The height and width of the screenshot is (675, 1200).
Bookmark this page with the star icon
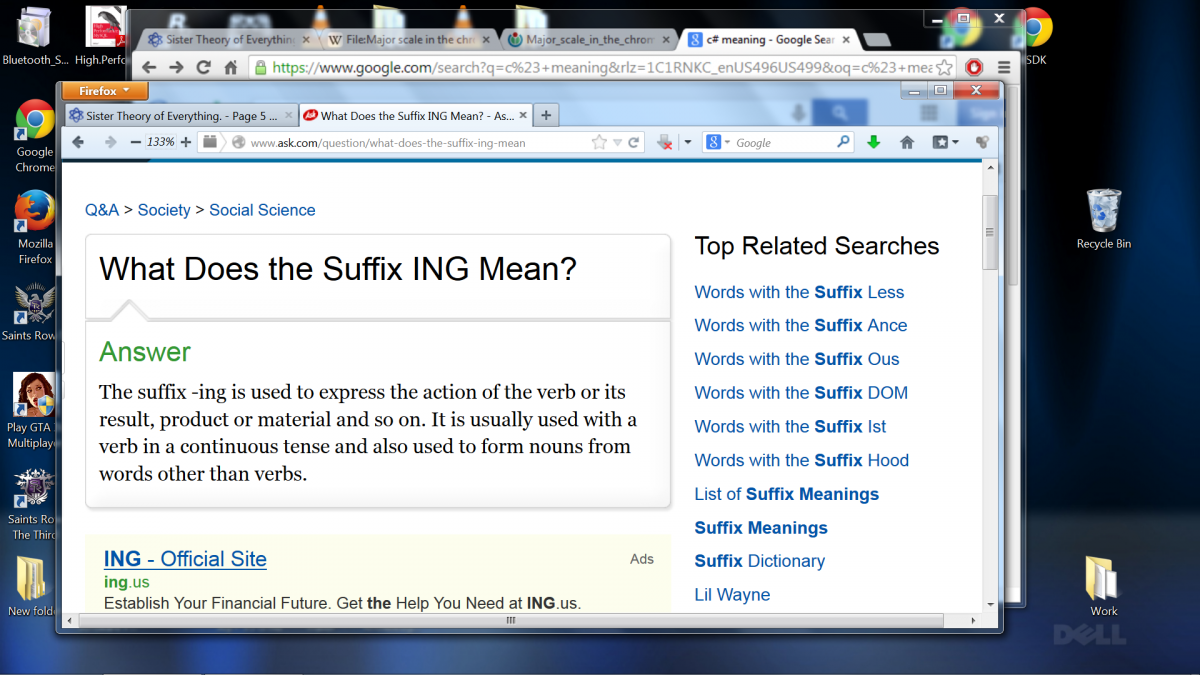click(x=599, y=142)
